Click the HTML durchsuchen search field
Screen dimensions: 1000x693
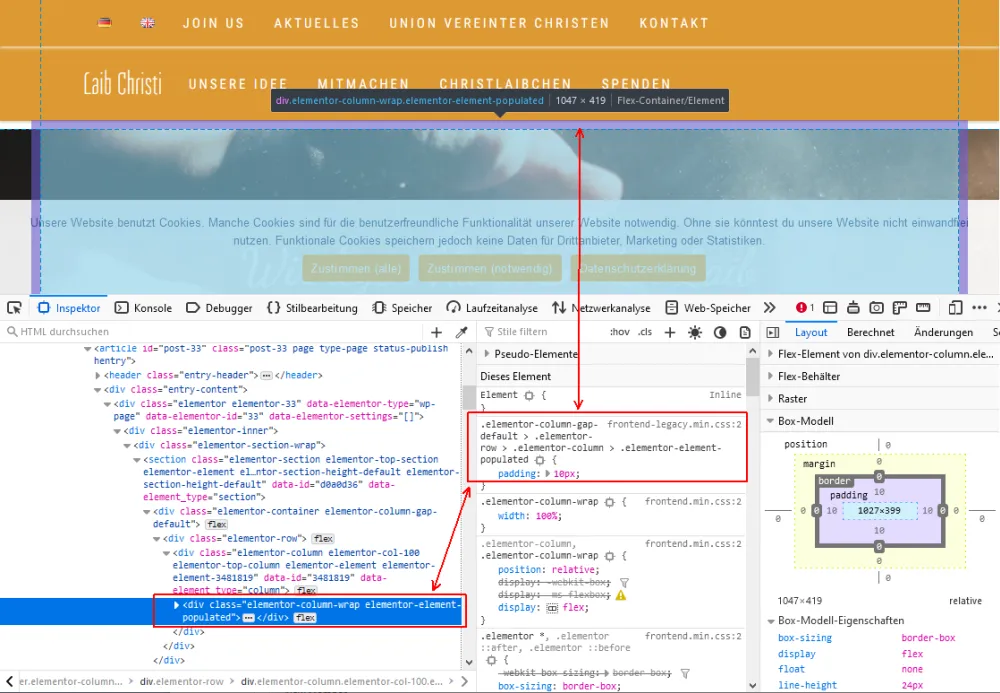tap(214, 332)
